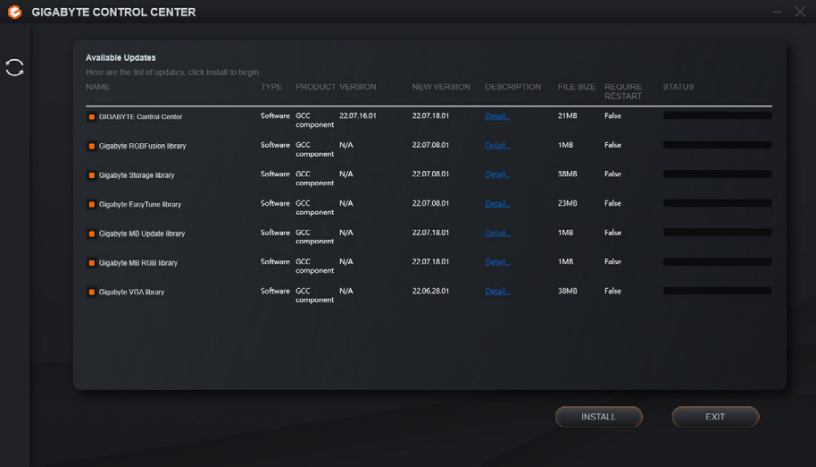Screen dimensions: 816x467
Task: Click the FILE SIZE column header
Action: click(x=576, y=87)
